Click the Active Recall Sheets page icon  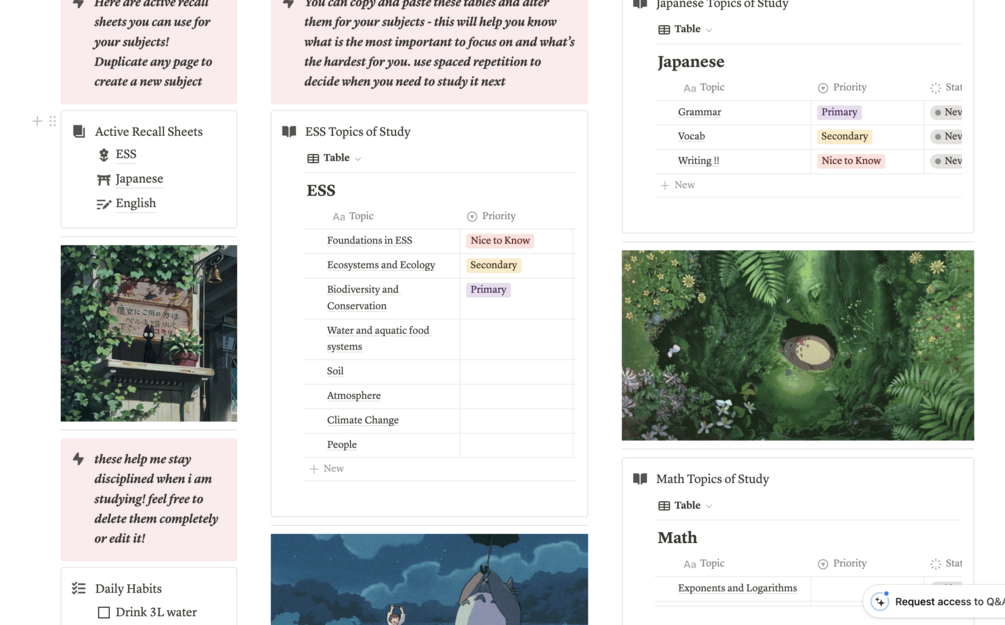tap(79, 131)
